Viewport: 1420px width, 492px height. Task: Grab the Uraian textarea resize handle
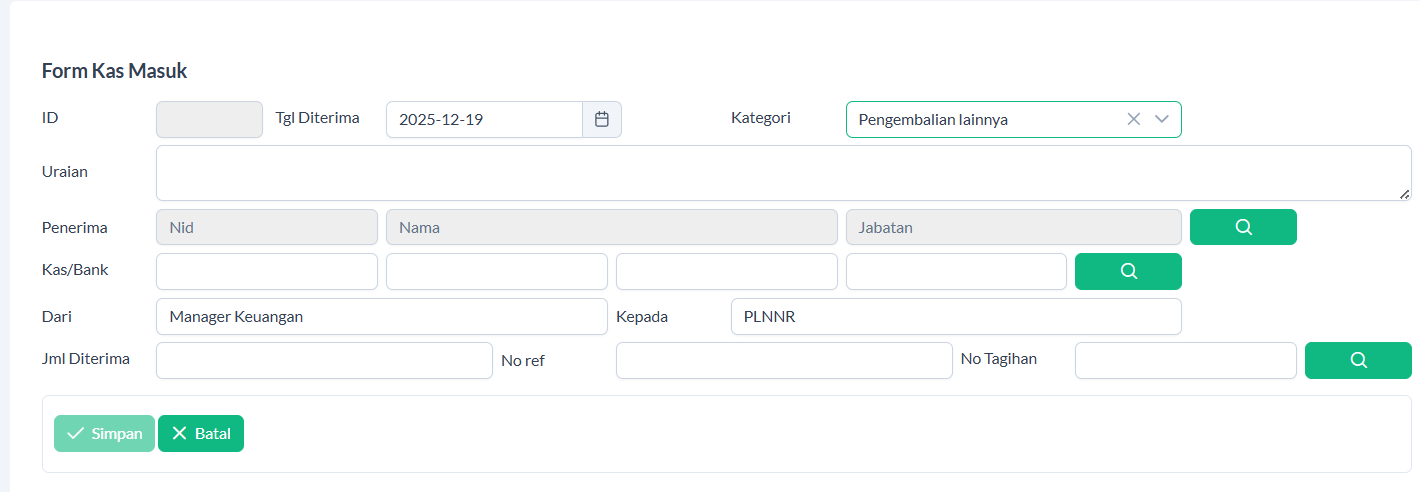coord(1405,194)
